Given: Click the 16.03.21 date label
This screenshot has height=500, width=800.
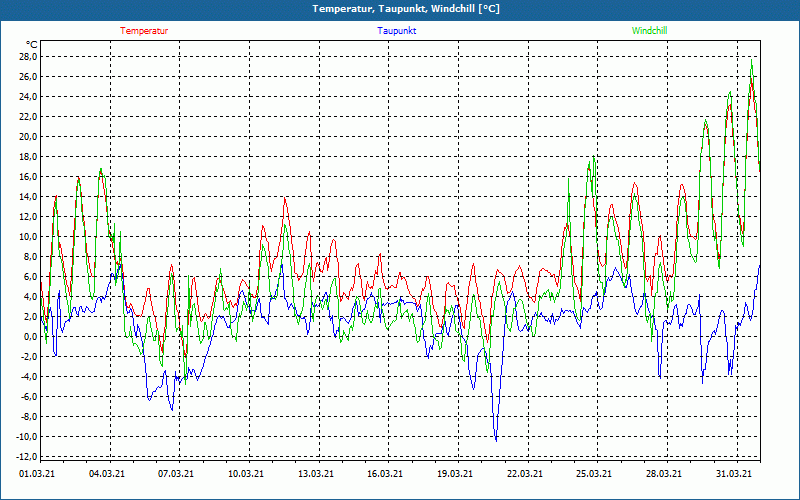Looking at the screenshot, I should 385,473.
